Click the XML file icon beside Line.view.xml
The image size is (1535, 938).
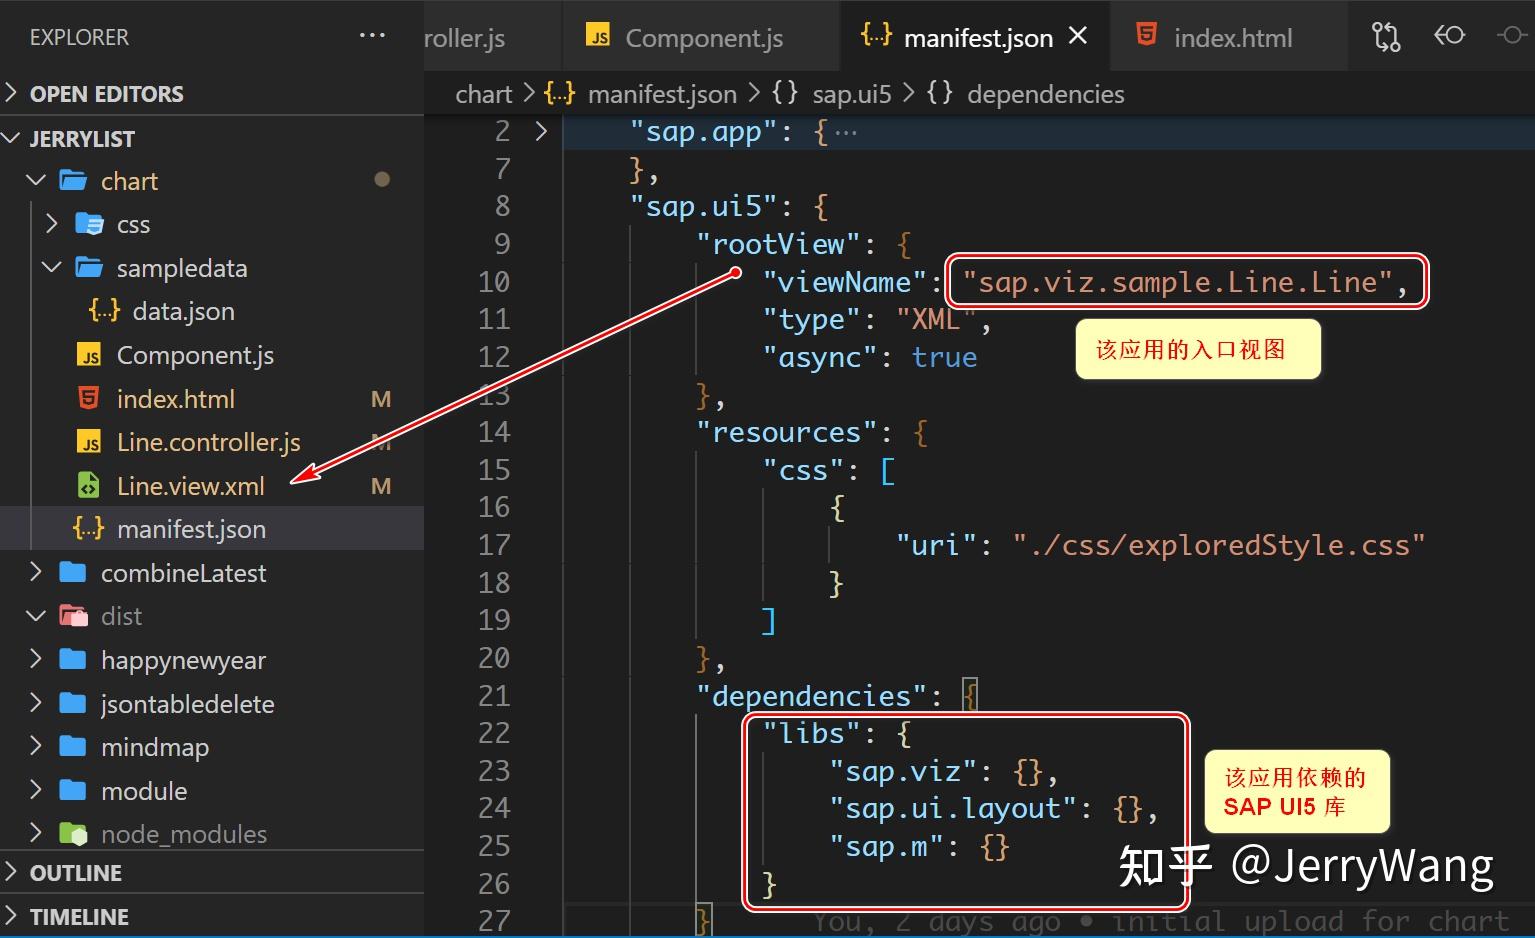[x=88, y=485]
